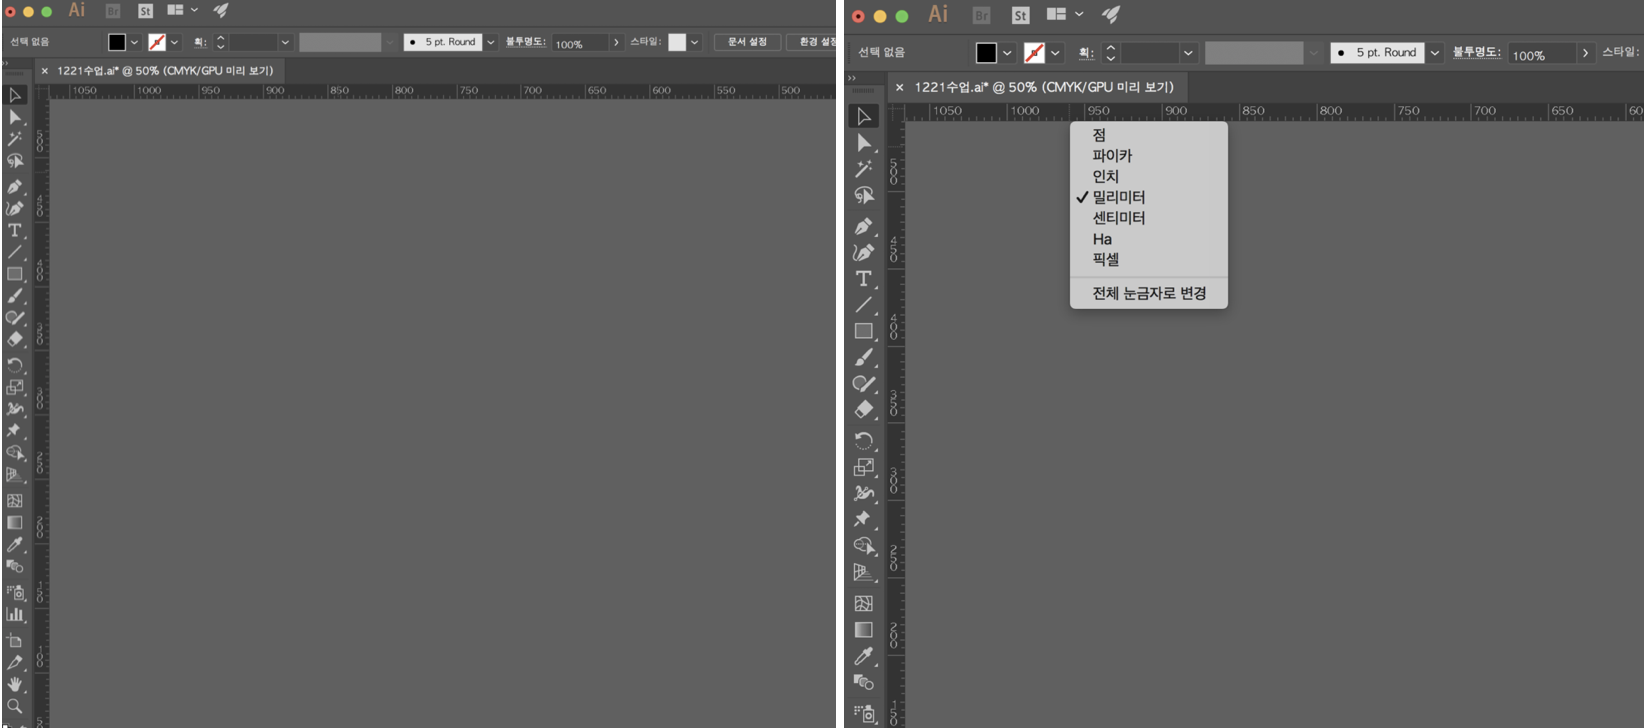Click the white 스타일 graphic style swatch

click(x=677, y=42)
